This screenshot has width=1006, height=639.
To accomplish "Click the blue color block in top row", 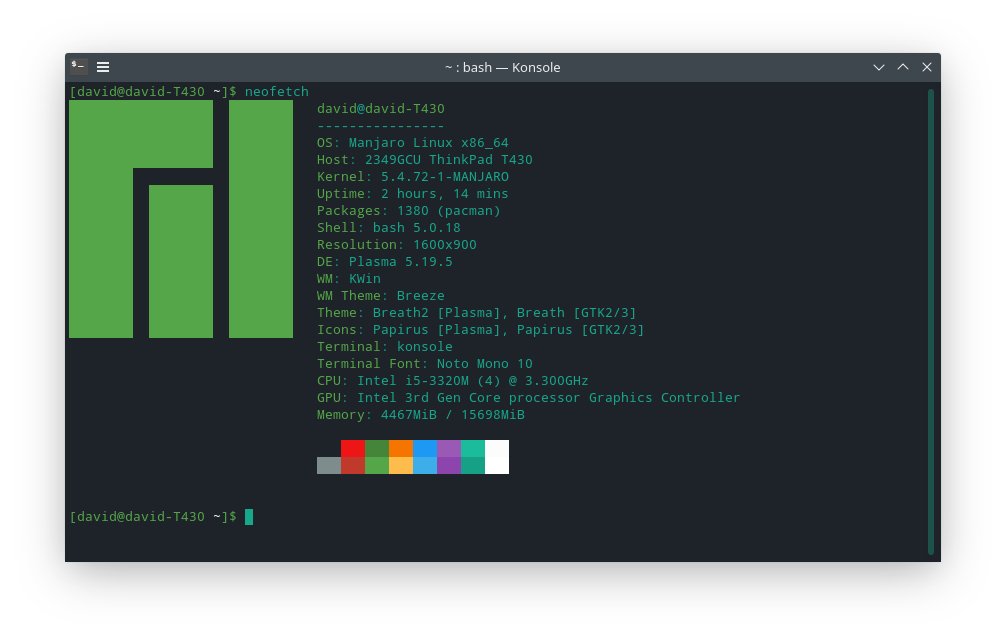I will [x=425, y=448].
